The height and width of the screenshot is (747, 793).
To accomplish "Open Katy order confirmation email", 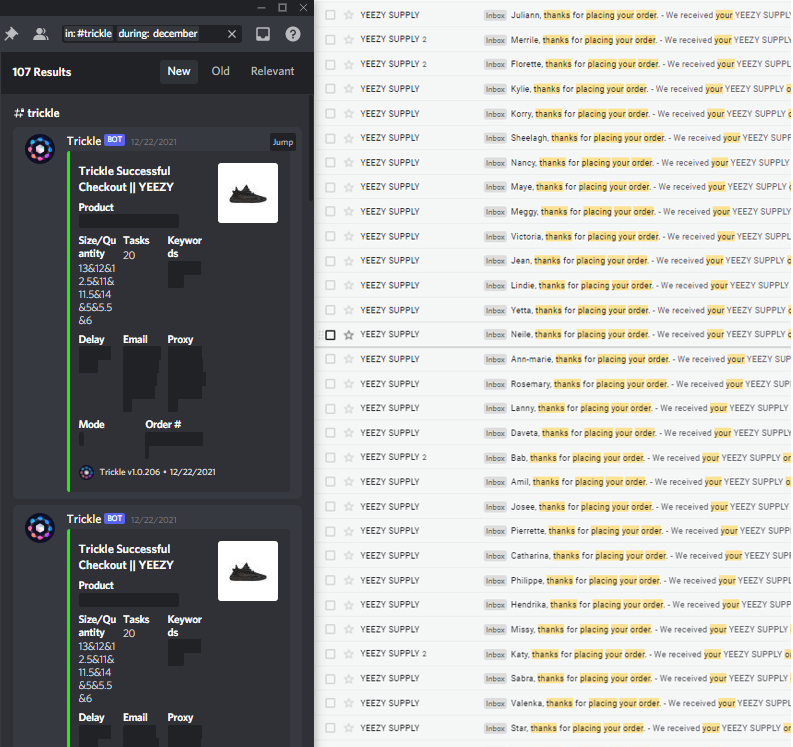I will coord(554,654).
